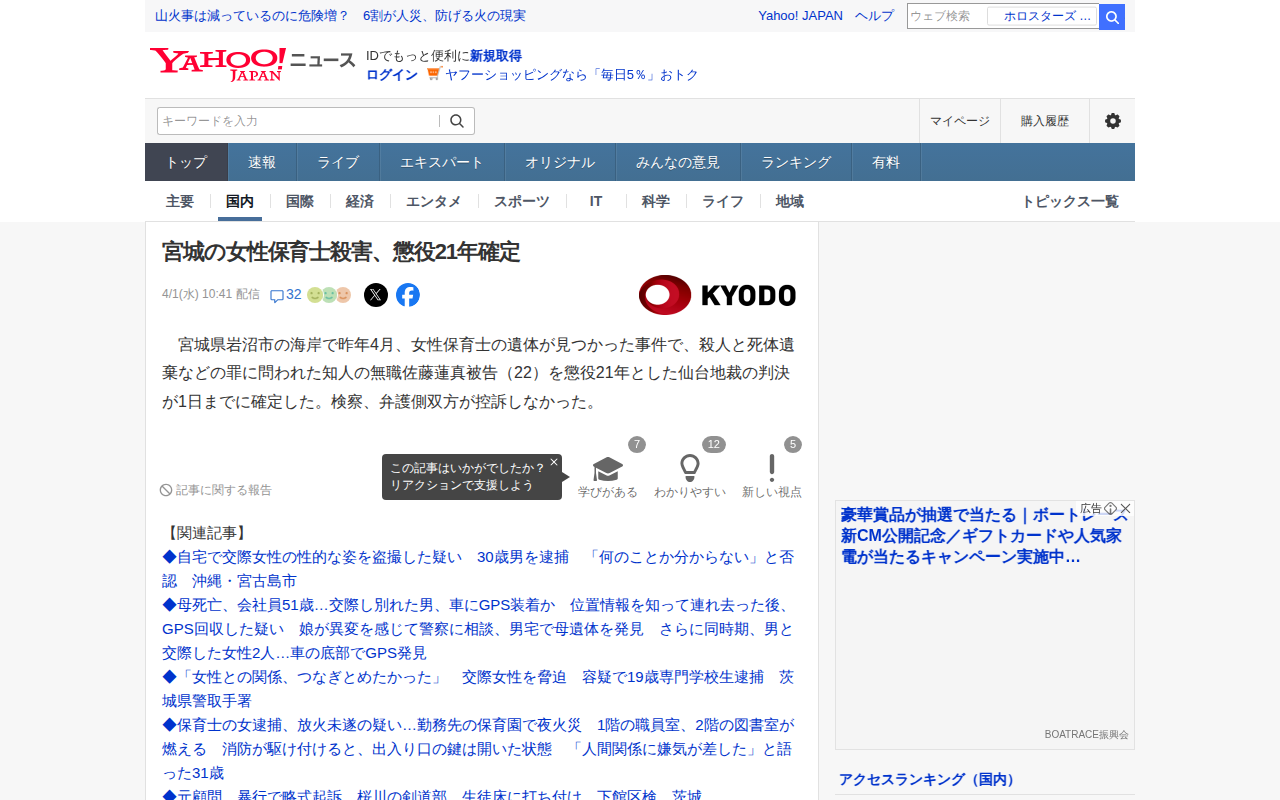
Task: Click the blue web search magnifier button
Action: [1112, 16]
